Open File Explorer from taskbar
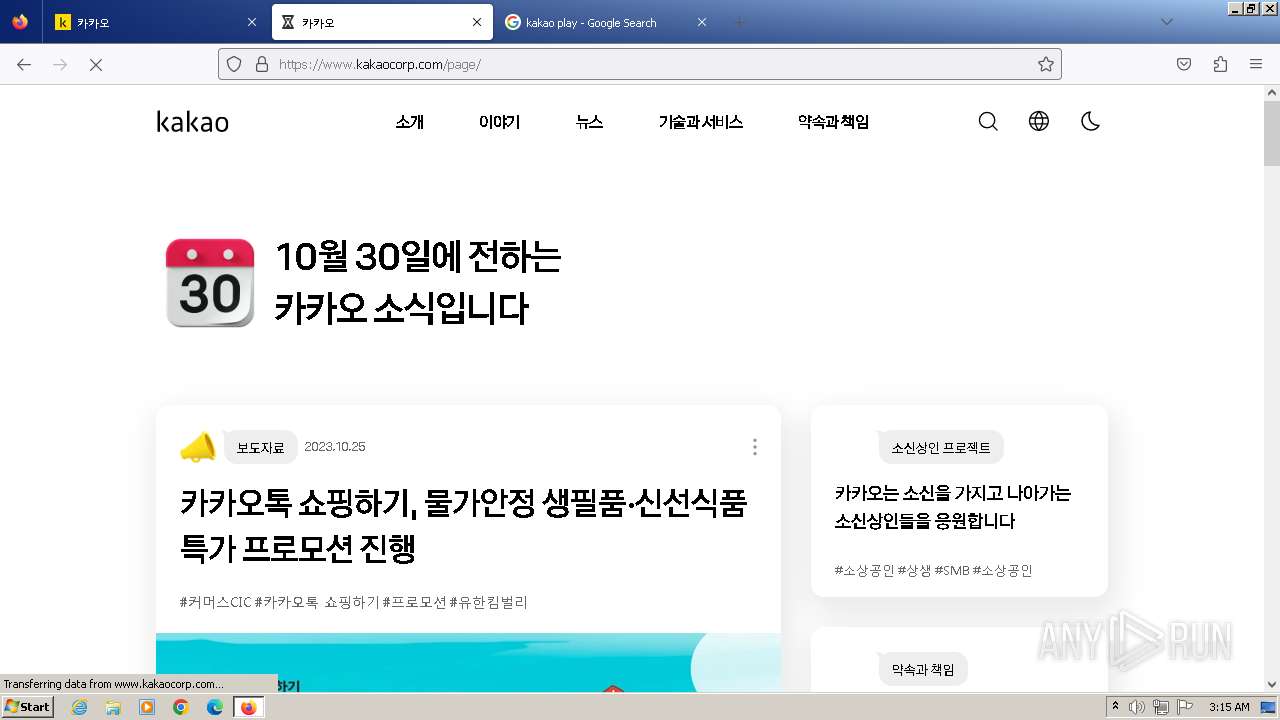Screen dimensions: 1280x720 tap(113, 707)
